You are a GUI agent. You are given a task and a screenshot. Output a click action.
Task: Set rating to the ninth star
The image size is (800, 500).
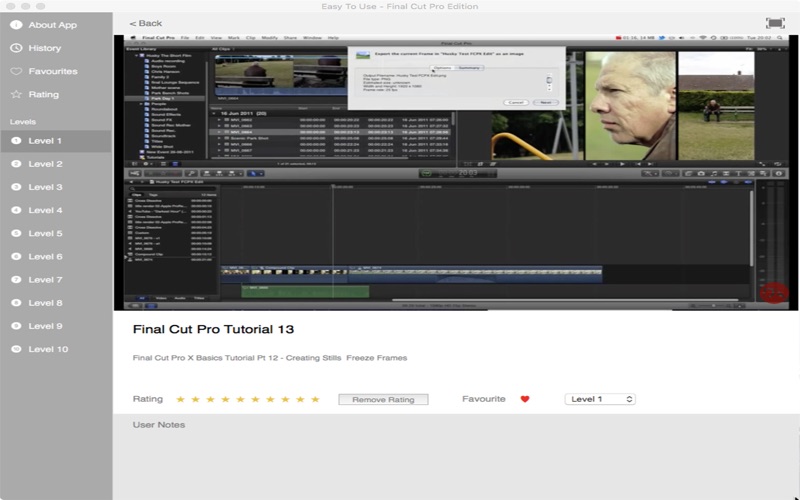(301, 399)
